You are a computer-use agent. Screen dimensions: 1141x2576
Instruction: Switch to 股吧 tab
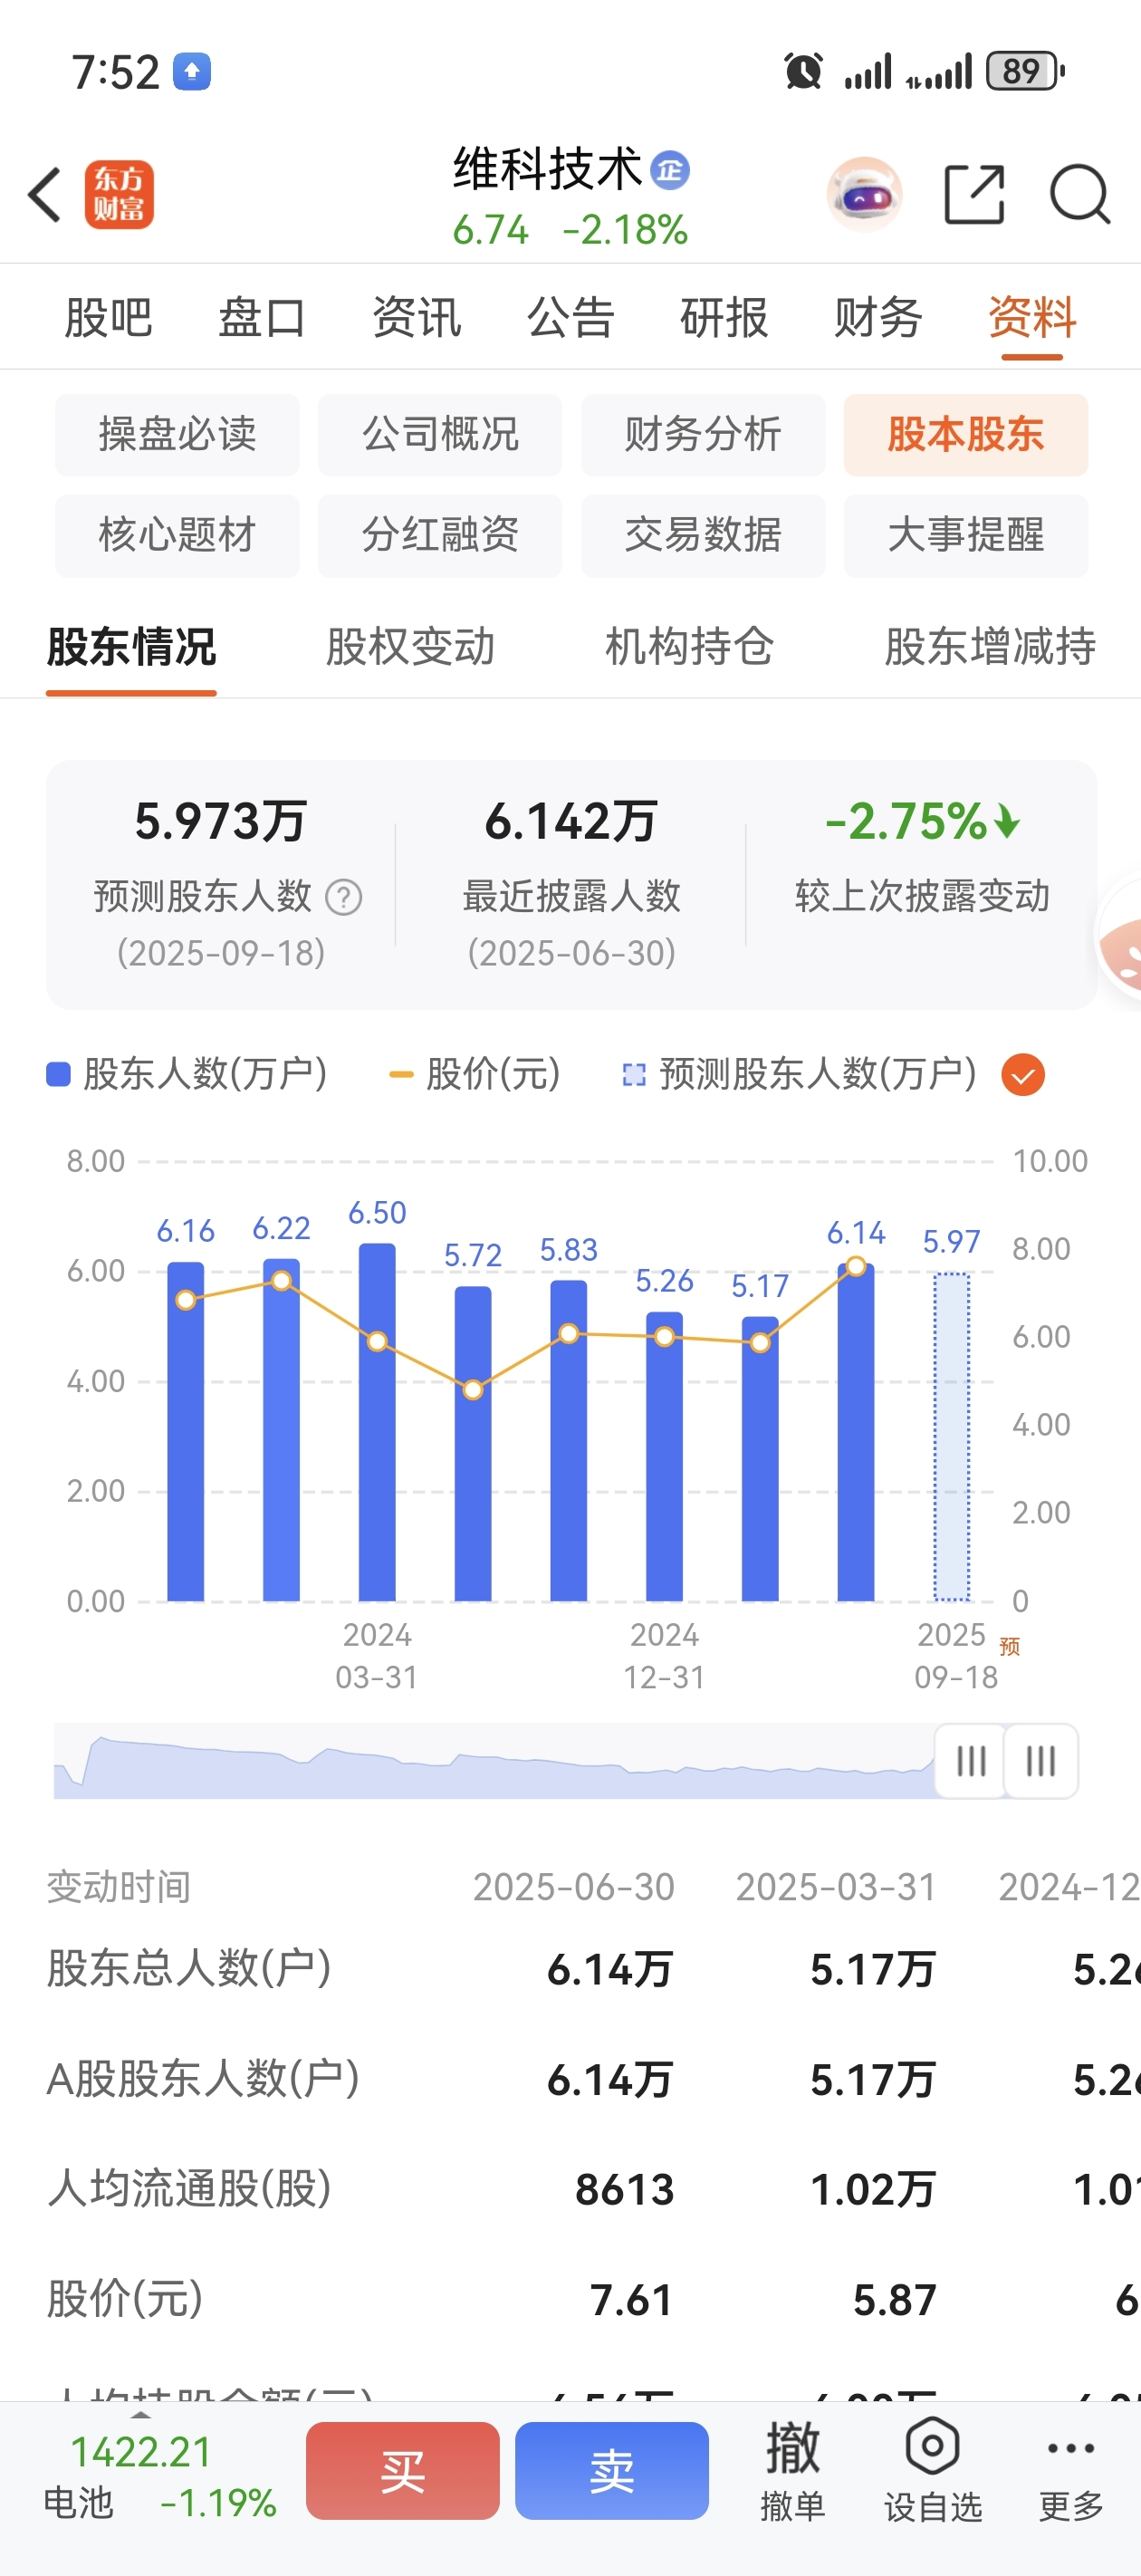pos(108,318)
